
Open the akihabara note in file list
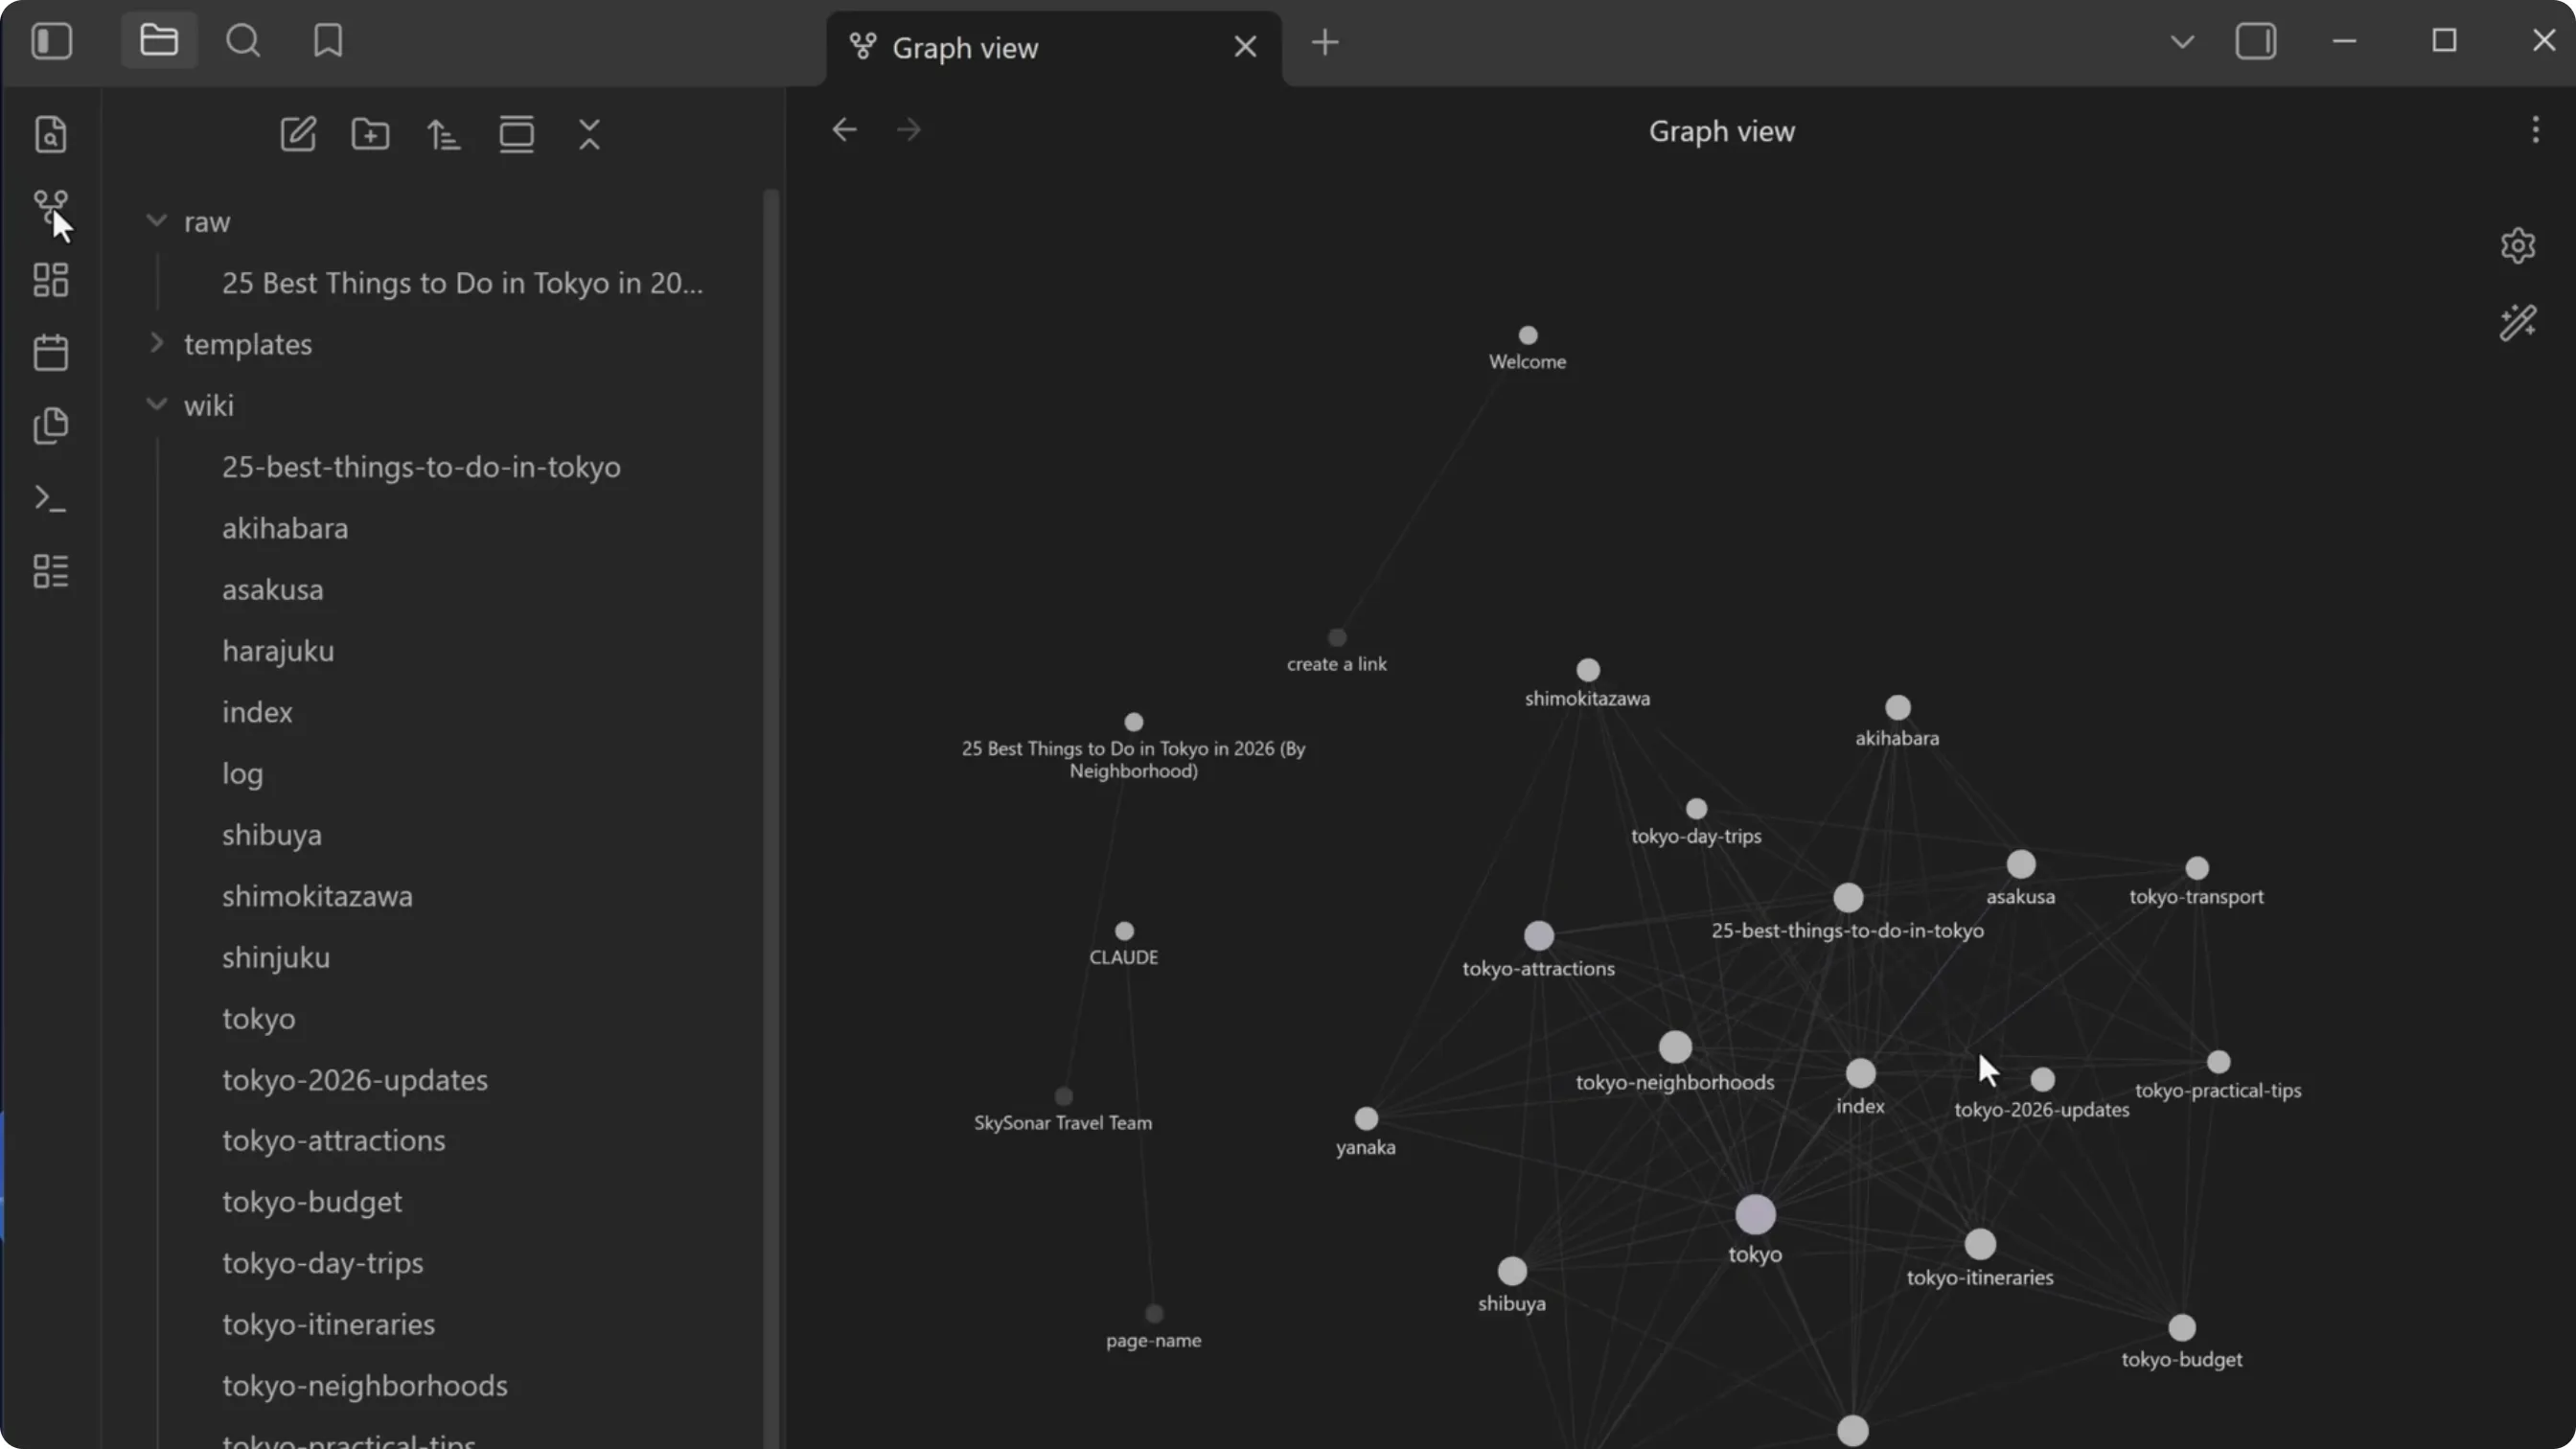[285, 528]
